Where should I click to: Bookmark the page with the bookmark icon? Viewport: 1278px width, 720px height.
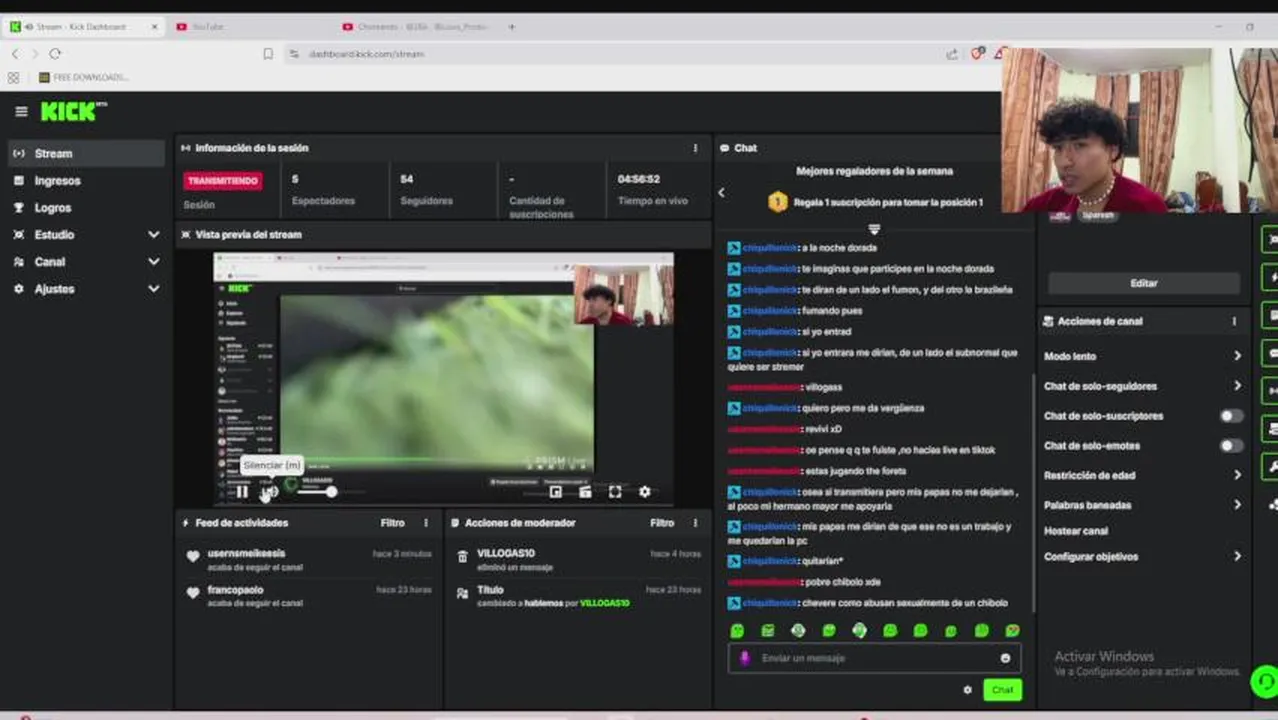tap(268, 54)
